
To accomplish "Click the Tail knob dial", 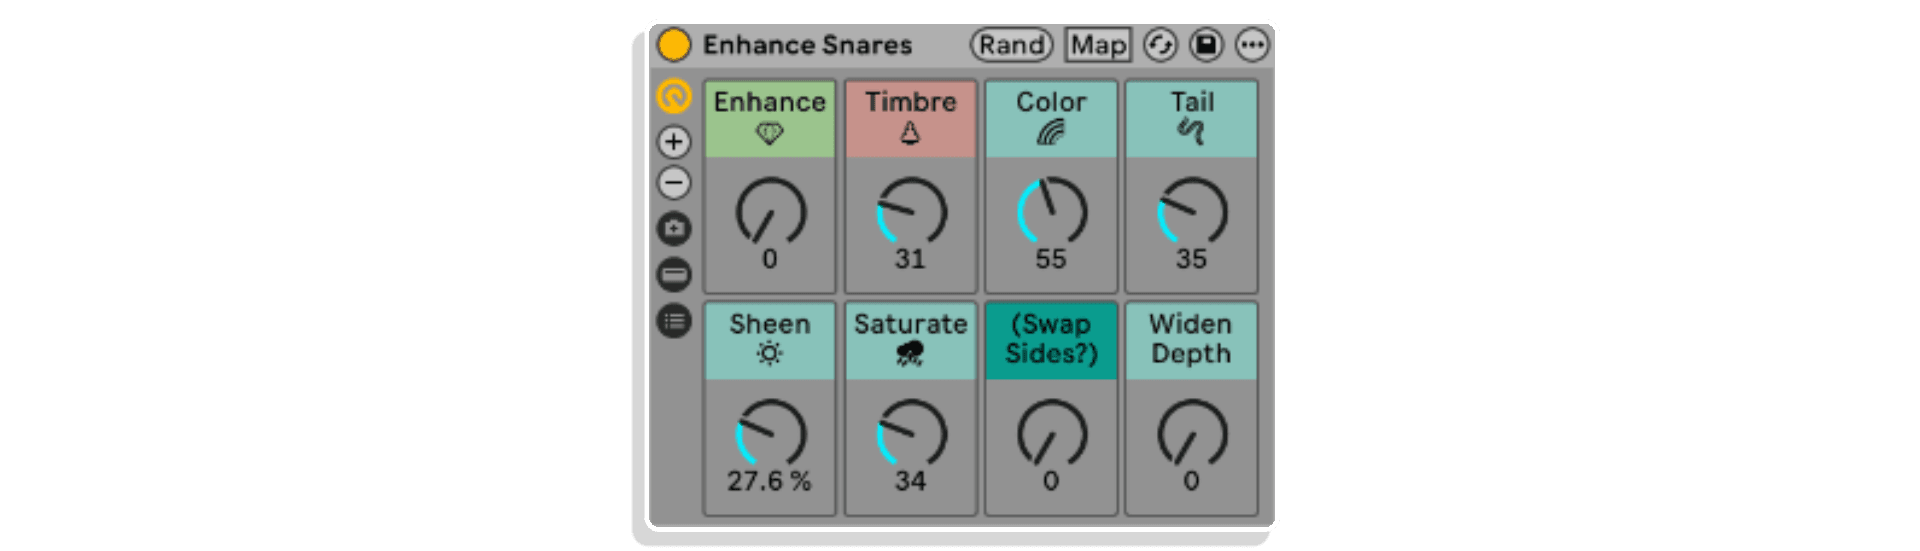I will coord(1191,211).
